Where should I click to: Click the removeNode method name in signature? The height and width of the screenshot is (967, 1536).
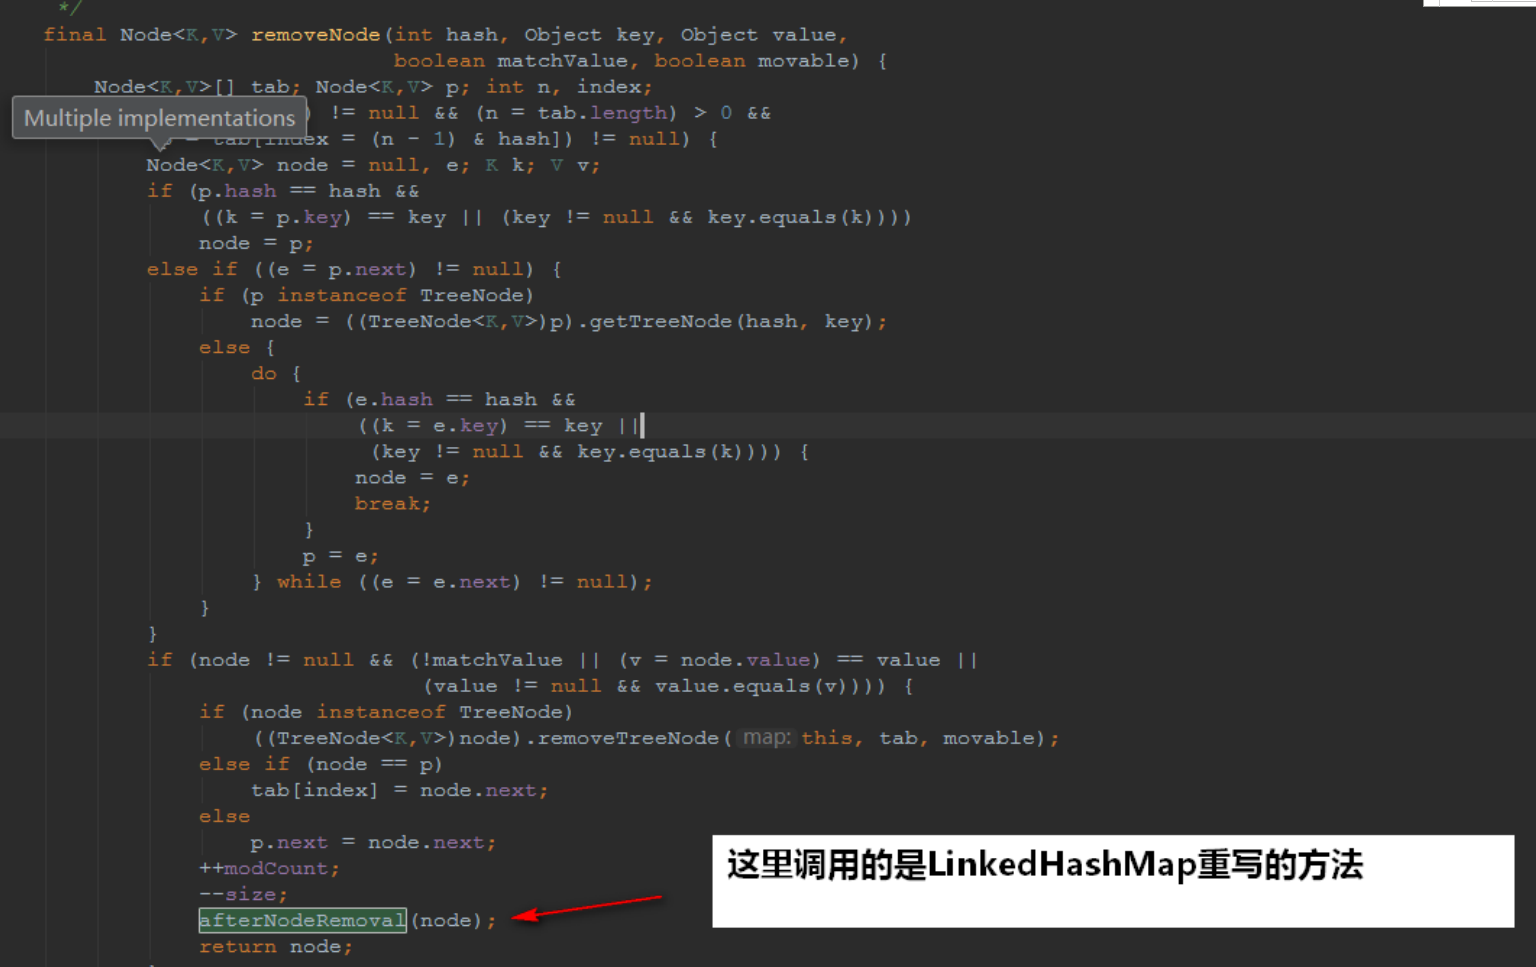315,35
